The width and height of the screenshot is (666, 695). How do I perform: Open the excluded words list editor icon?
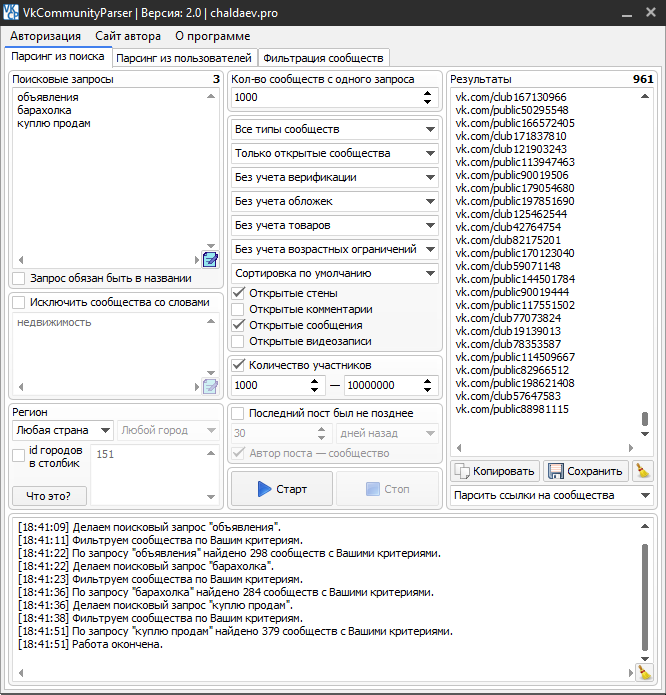tap(210, 386)
